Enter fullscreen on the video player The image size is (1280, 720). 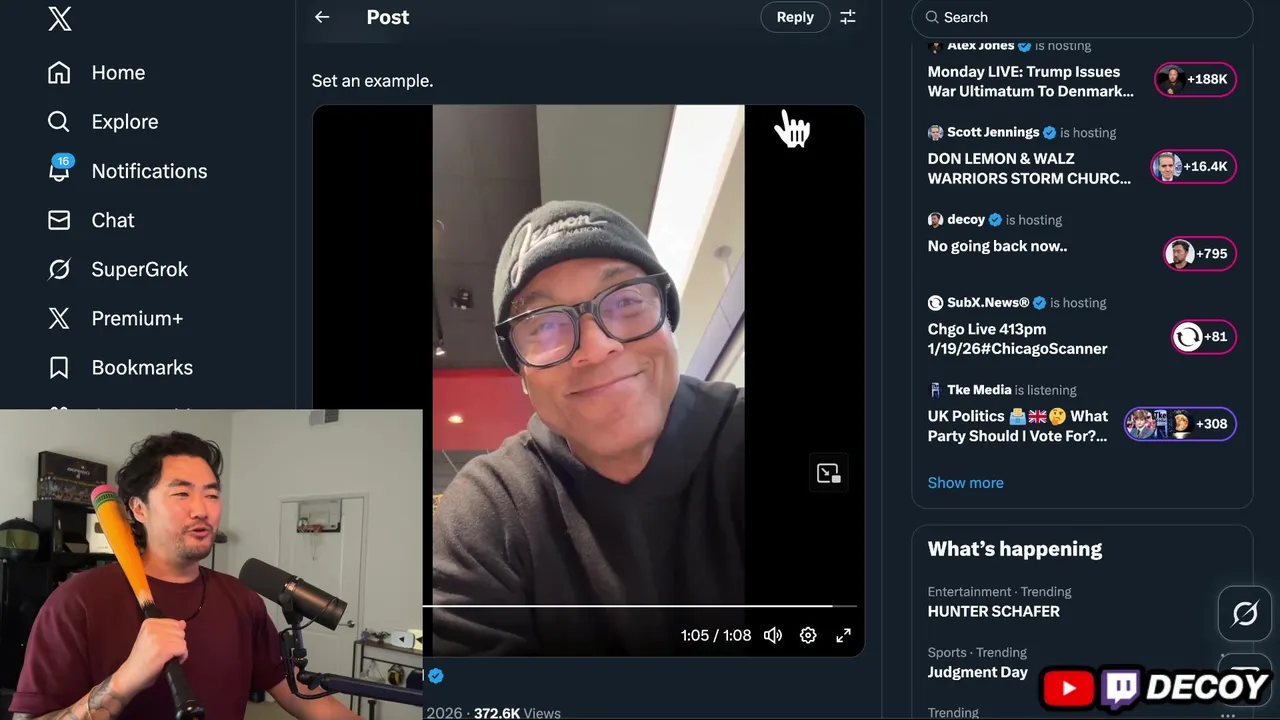843,635
